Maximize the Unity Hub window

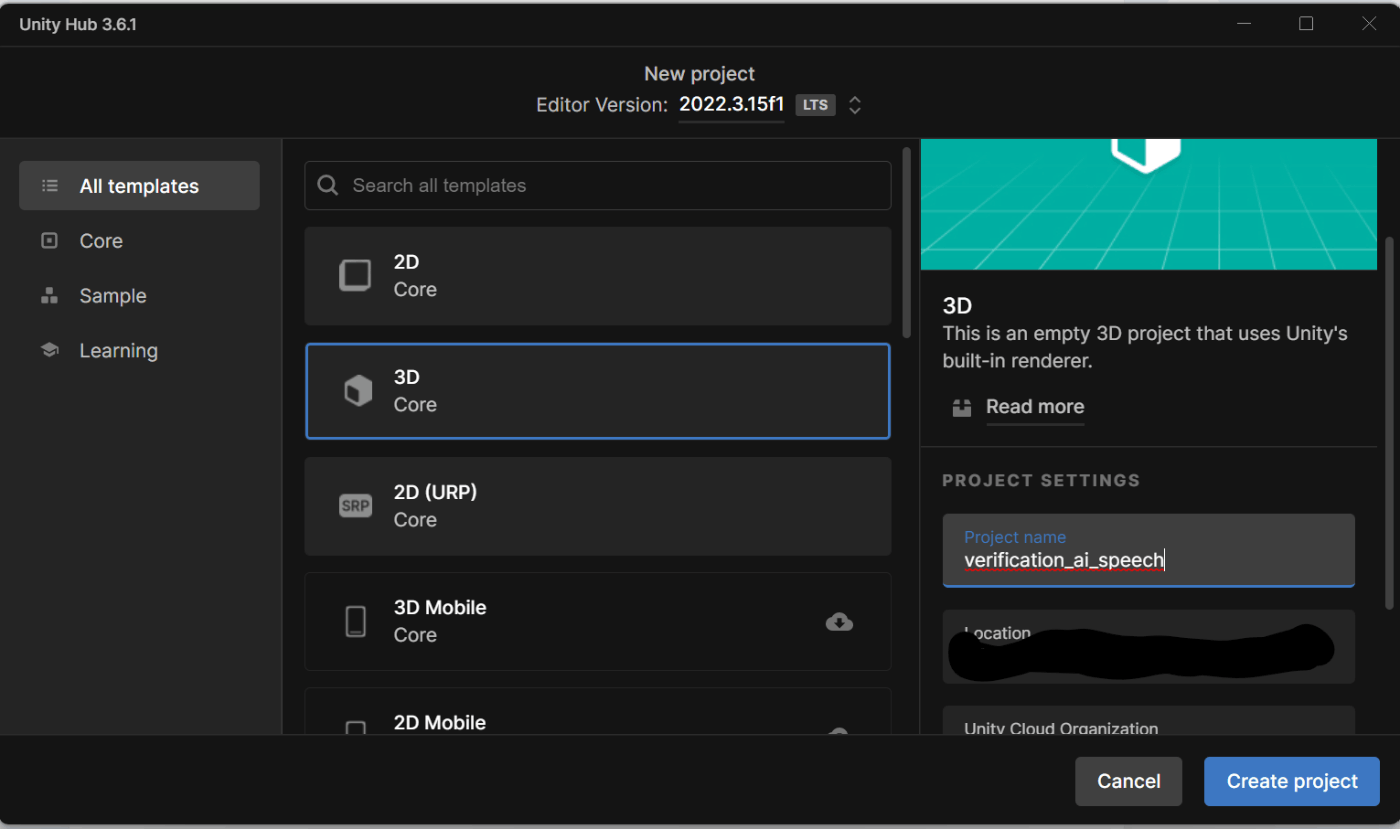coord(1306,24)
